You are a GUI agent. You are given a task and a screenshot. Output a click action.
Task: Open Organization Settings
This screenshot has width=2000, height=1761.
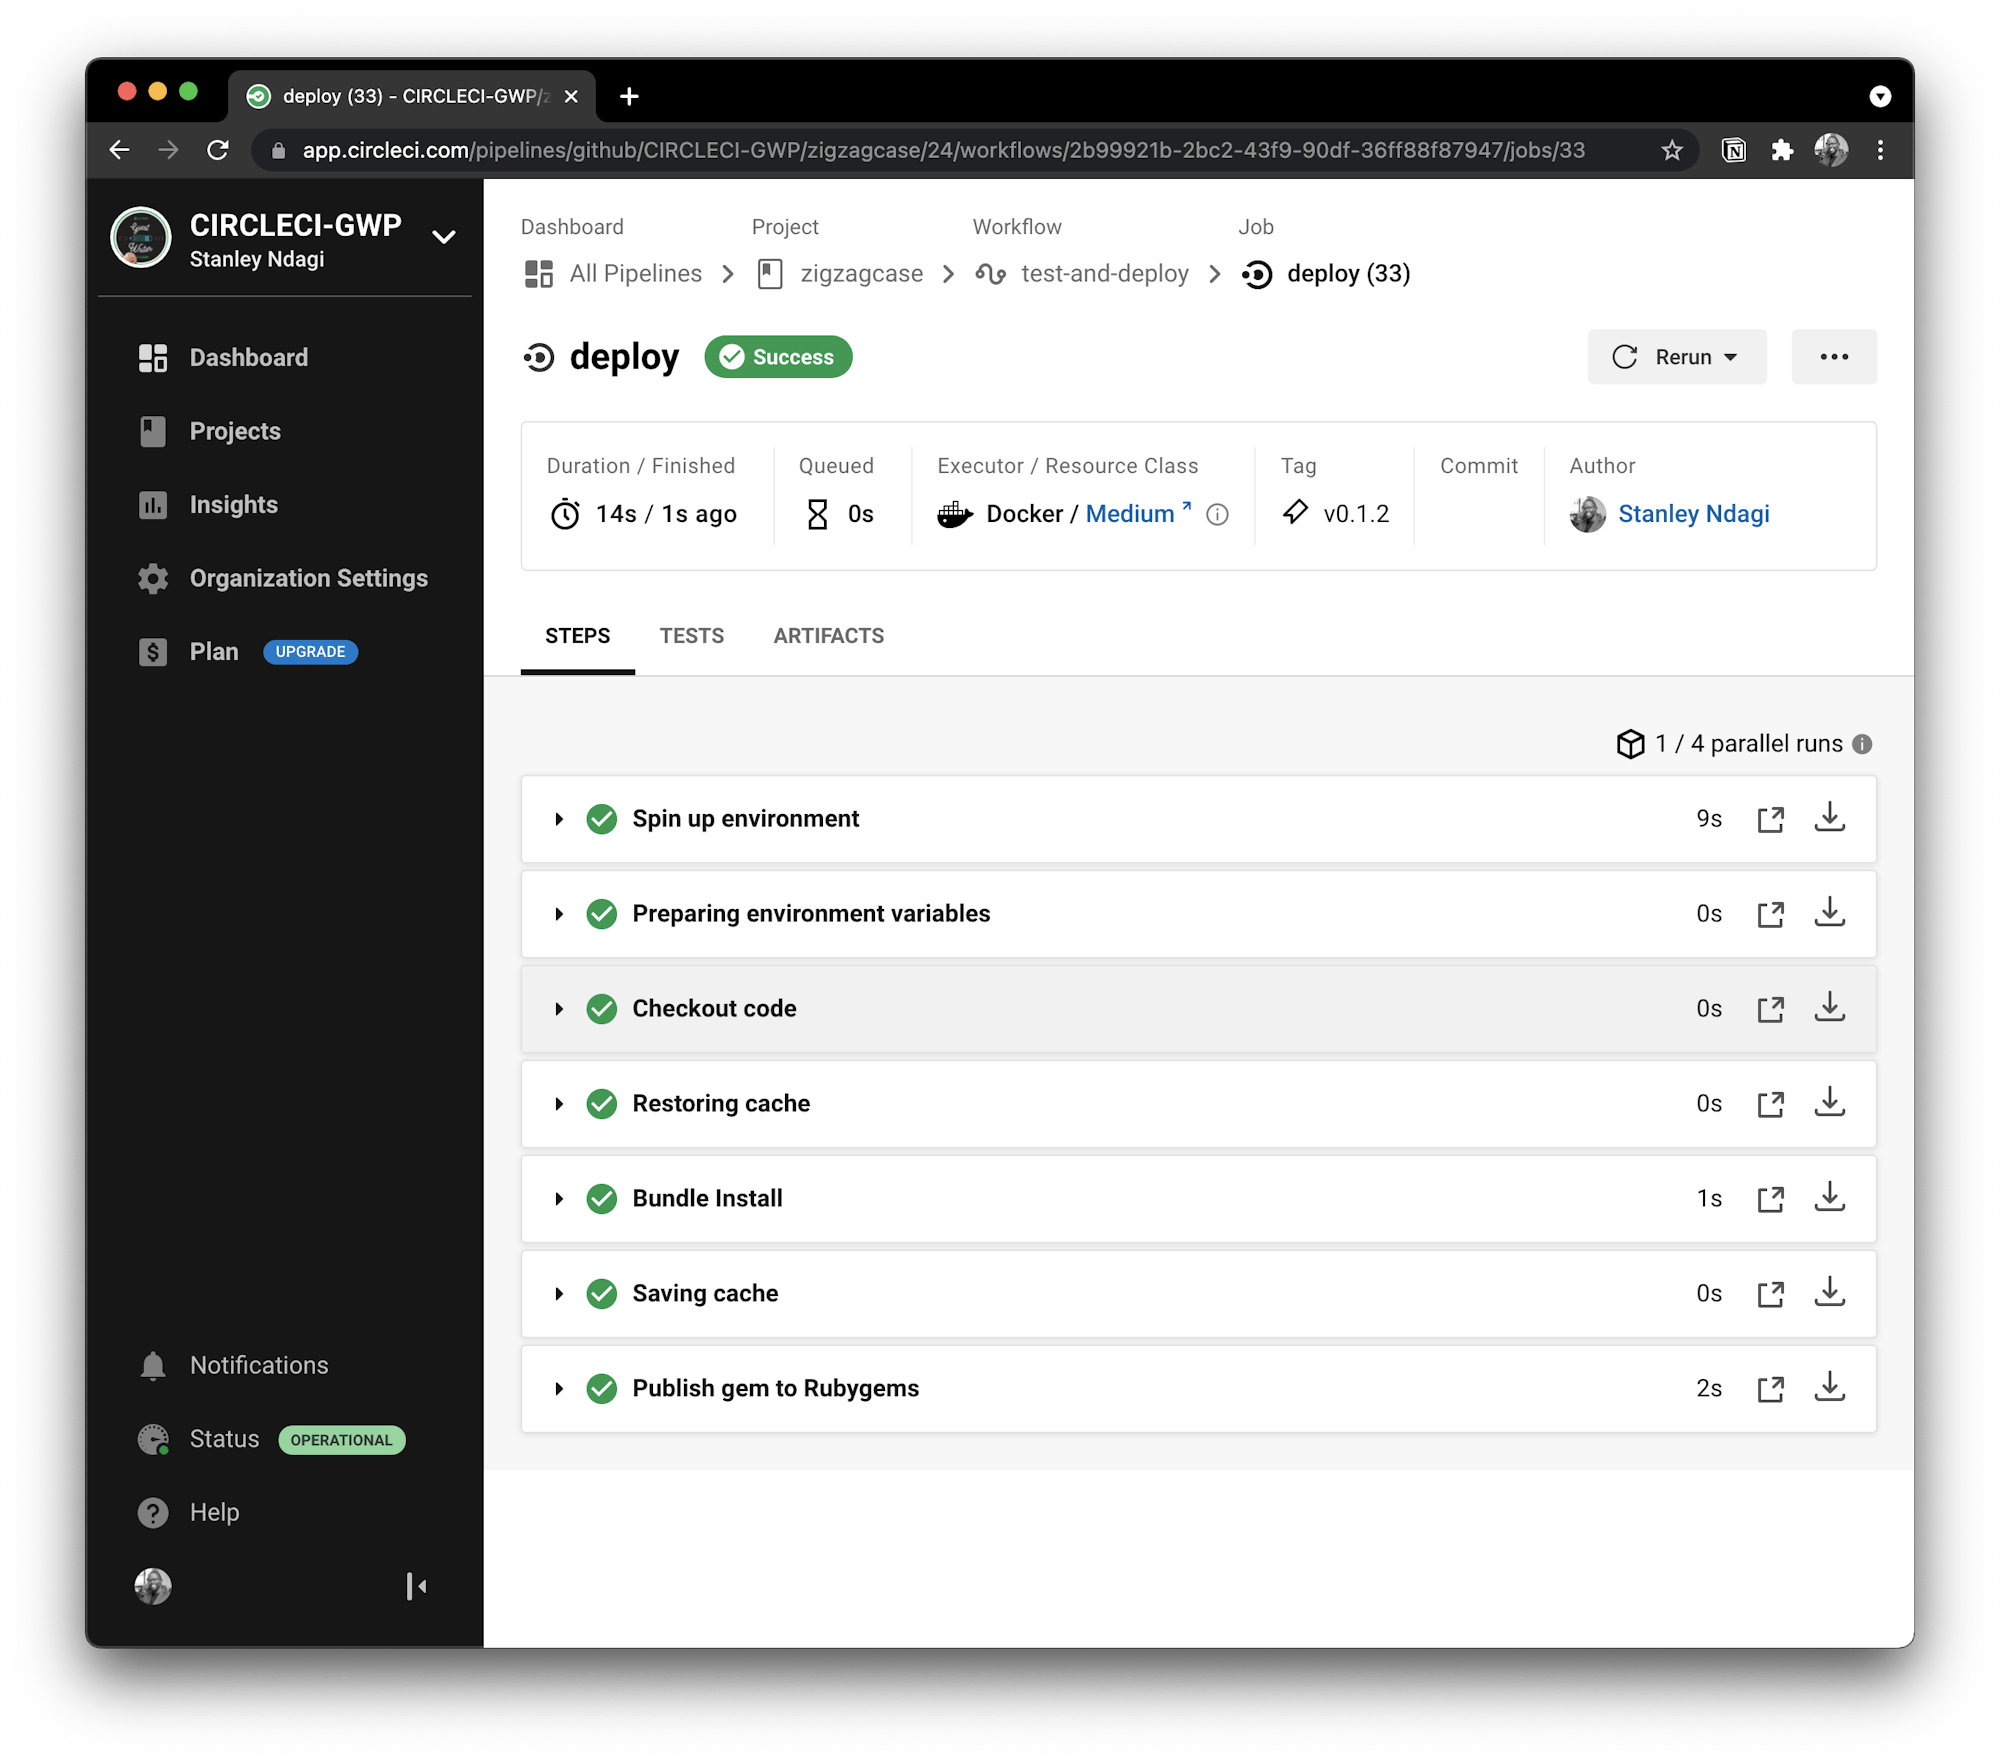pyautogui.click(x=308, y=578)
